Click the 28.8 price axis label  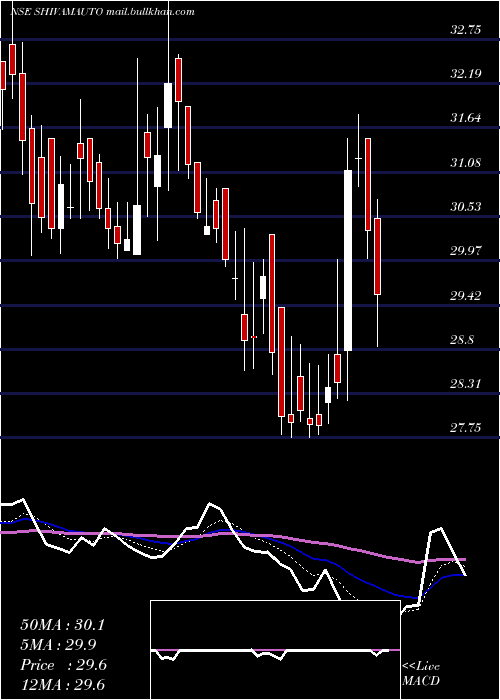[x=462, y=340]
